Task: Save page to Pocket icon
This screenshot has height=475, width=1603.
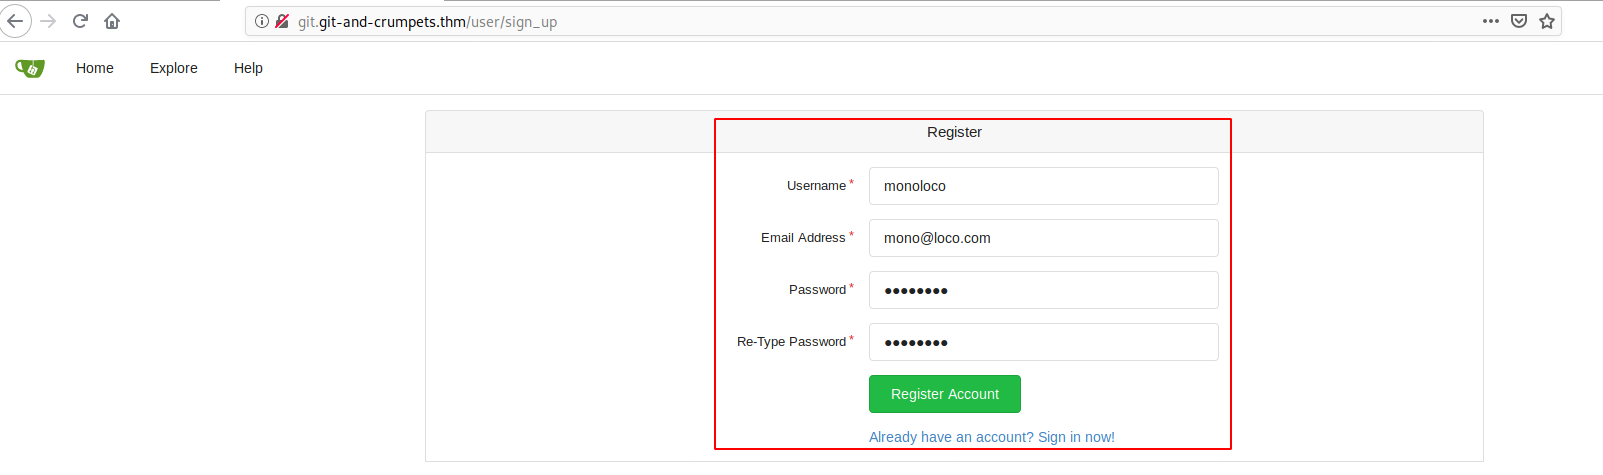Action: pyautogui.click(x=1519, y=21)
